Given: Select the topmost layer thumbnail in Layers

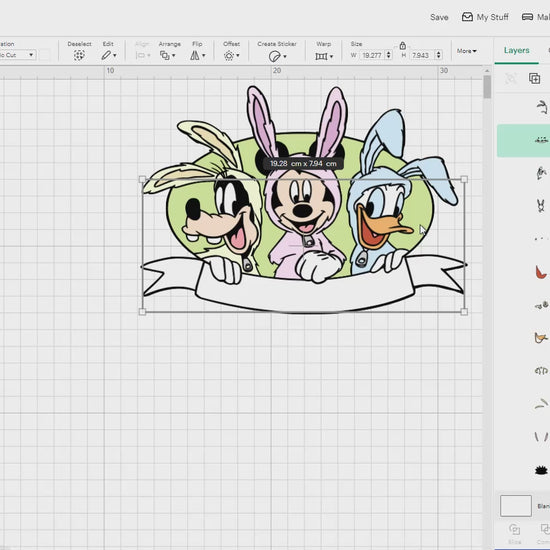Looking at the screenshot, I should tap(542, 107).
